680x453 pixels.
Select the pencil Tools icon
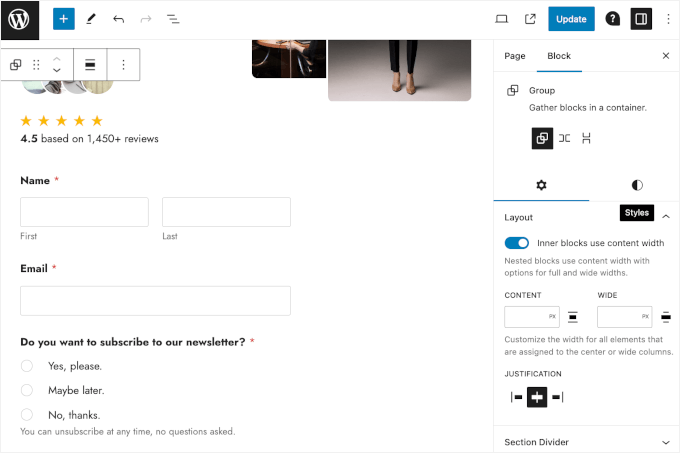click(x=91, y=19)
